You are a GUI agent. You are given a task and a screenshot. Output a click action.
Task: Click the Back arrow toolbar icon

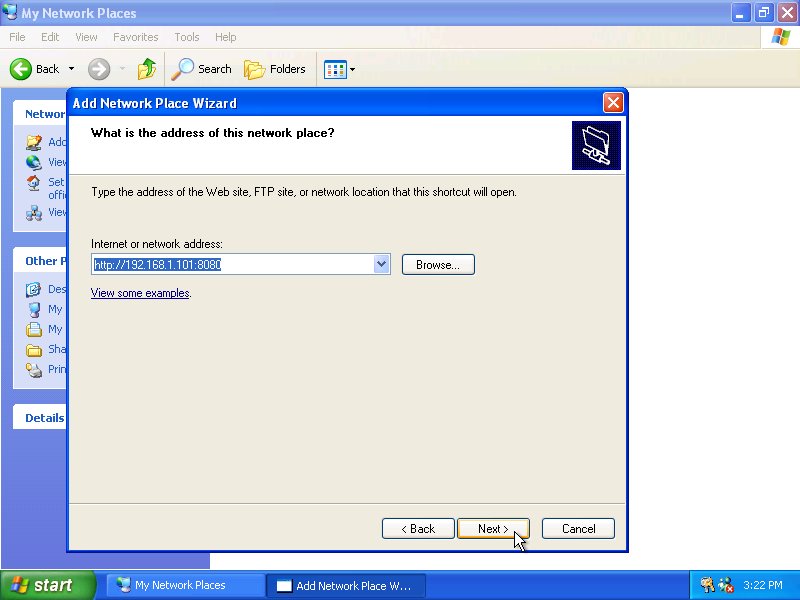pos(22,69)
